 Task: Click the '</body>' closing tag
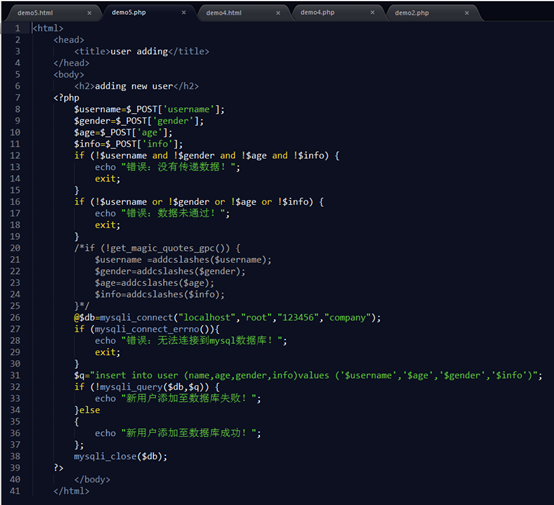coord(92,480)
